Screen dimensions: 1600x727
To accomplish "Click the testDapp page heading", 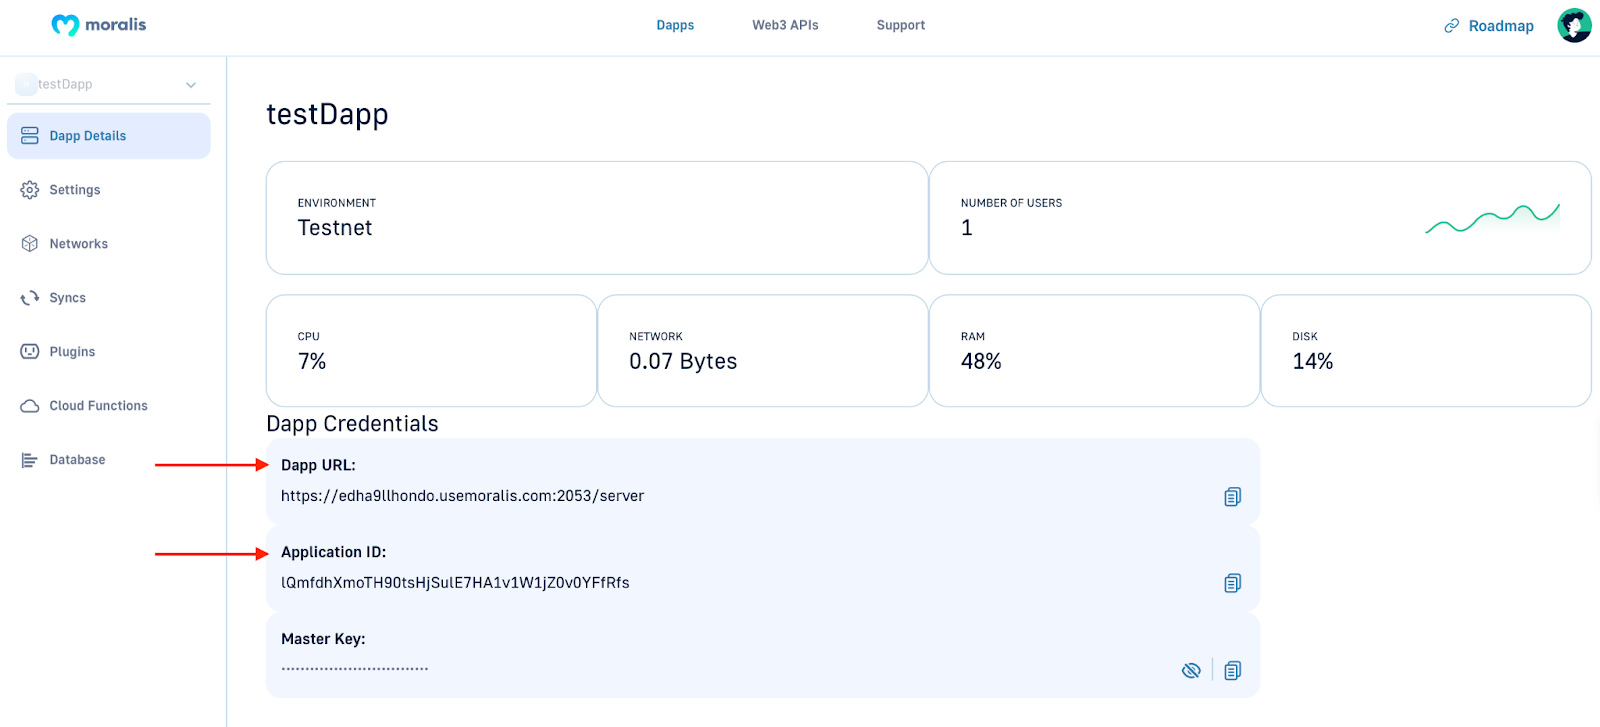I will coord(327,115).
